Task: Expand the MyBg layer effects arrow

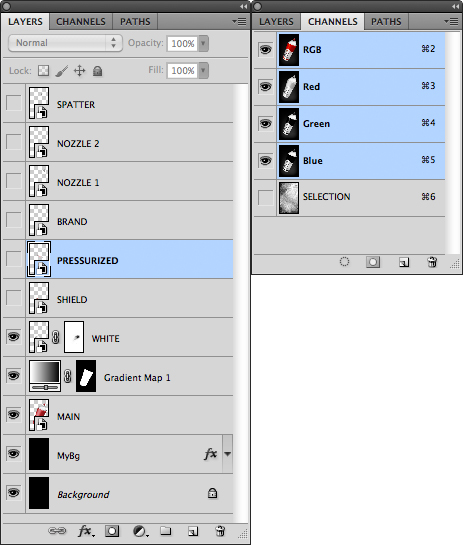Action: (x=228, y=454)
